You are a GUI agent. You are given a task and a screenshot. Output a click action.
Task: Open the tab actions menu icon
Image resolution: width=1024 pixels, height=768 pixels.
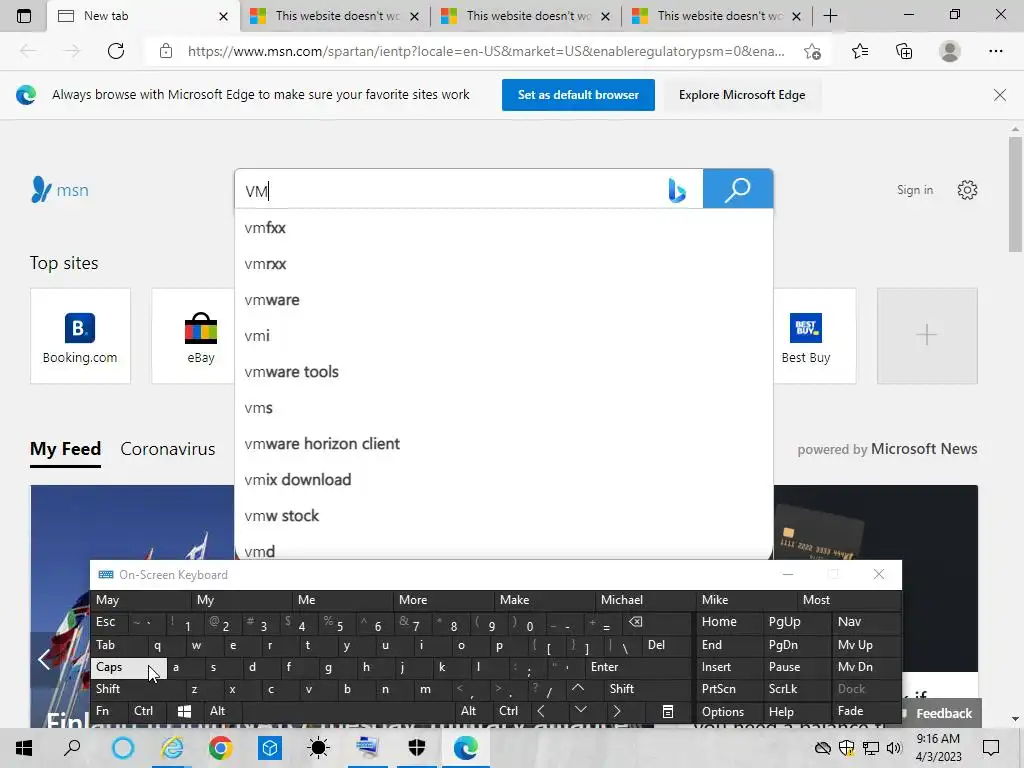[24, 16]
